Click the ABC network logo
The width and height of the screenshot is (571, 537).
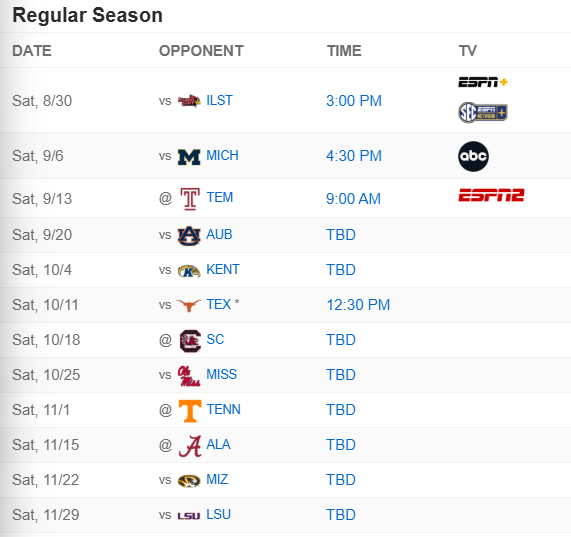tap(473, 157)
